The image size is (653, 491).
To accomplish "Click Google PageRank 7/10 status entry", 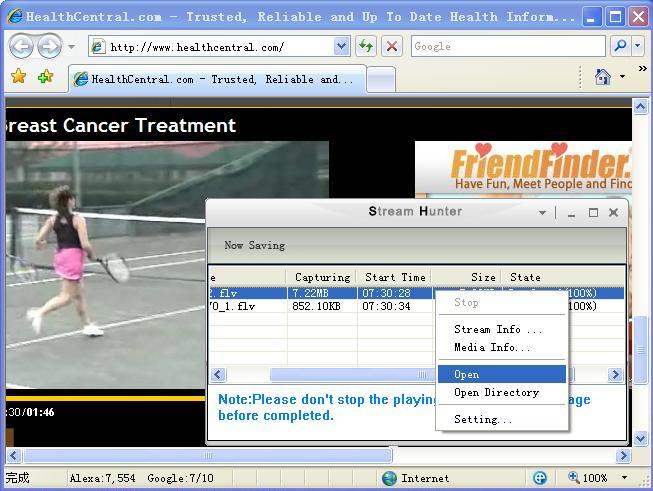I will coord(180,478).
